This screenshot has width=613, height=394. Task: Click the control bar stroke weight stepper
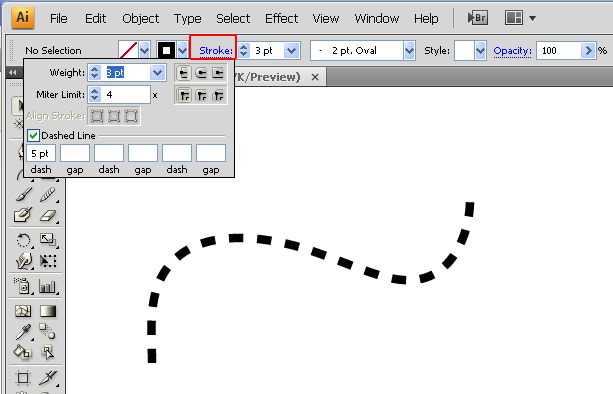[x=244, y=50]
